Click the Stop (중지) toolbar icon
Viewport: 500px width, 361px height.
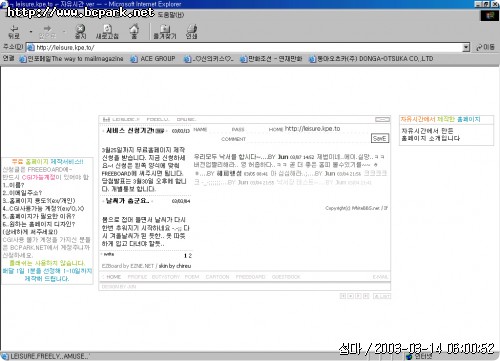click(x=80, y=32)
